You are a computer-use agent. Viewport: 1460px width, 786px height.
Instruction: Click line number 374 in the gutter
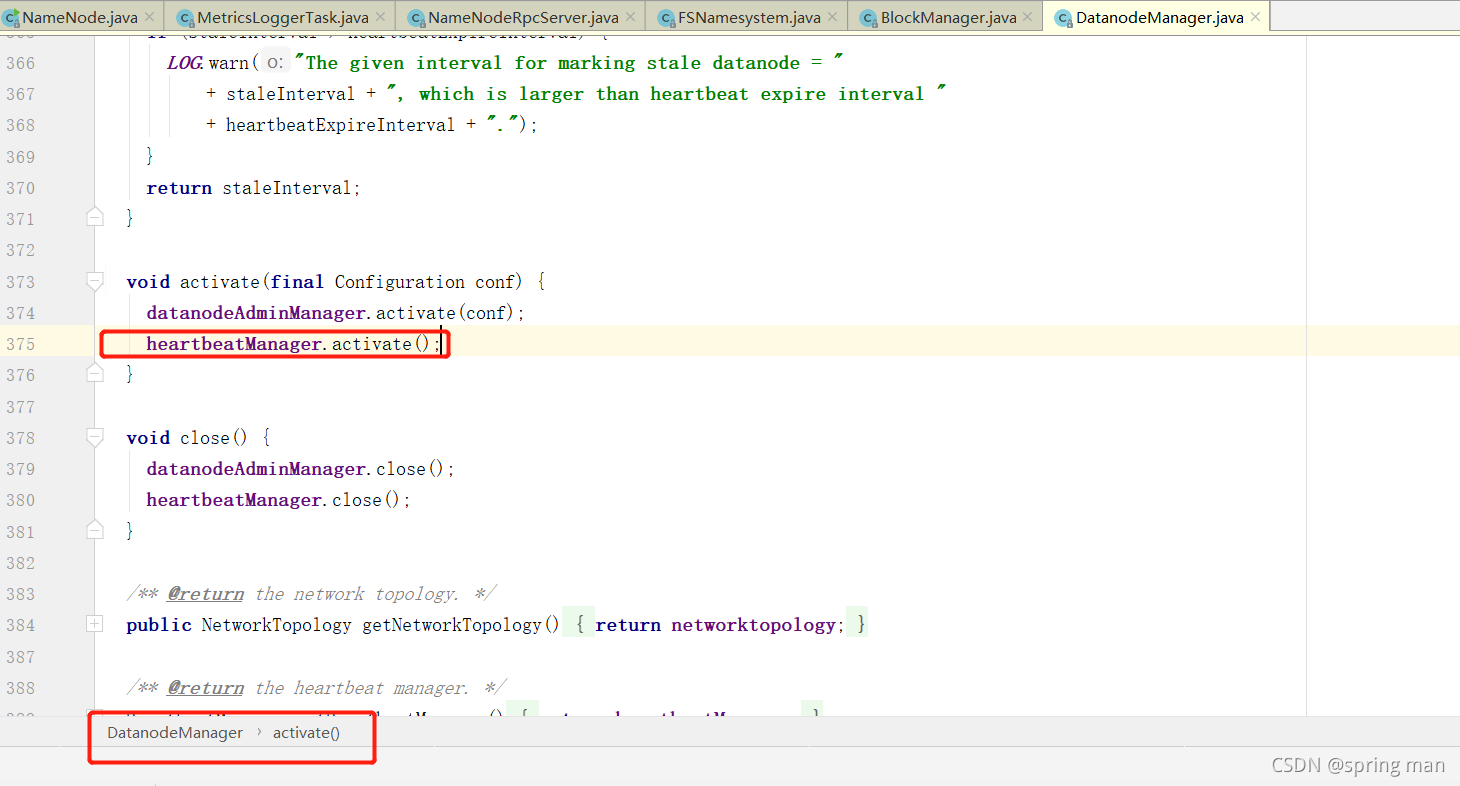(x=20, y=313)
